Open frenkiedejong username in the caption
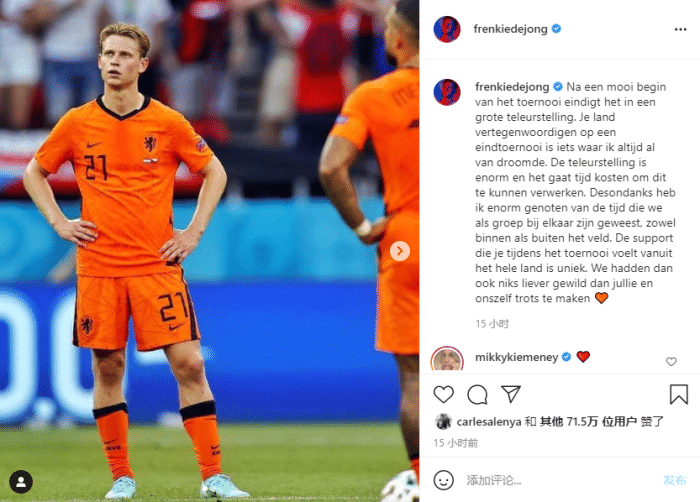This screenshot has height=502, width=700. (x=512, y=87)
